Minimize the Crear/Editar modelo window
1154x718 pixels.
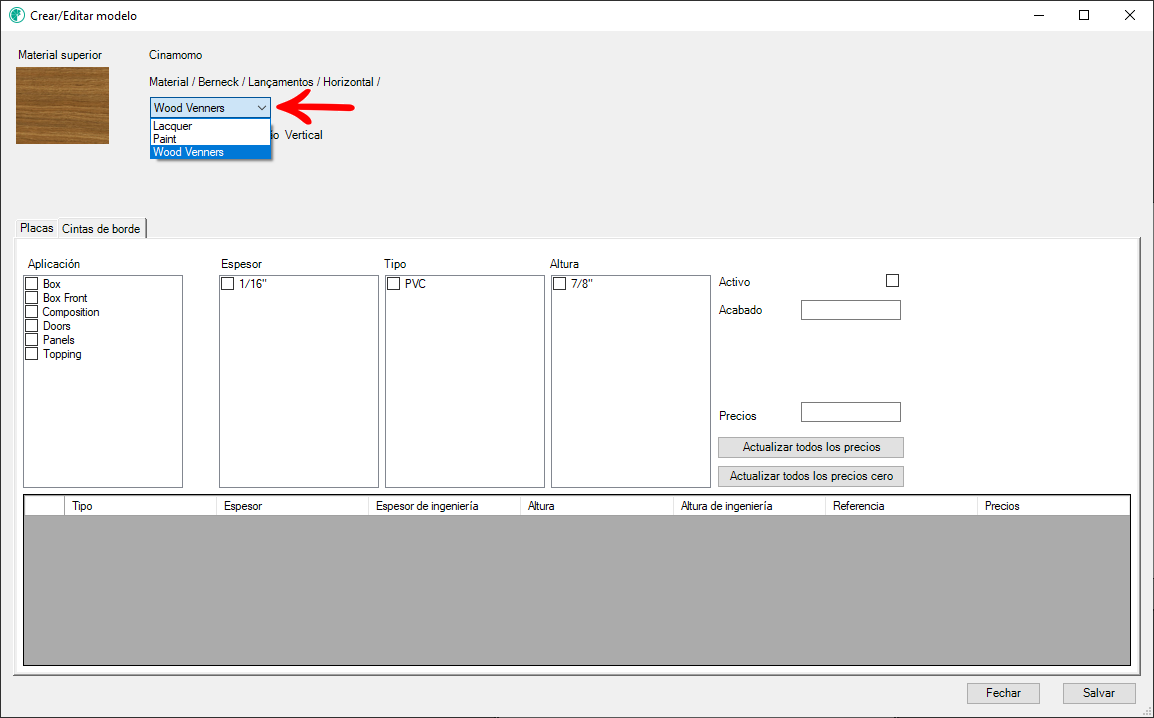[1038, 15]
